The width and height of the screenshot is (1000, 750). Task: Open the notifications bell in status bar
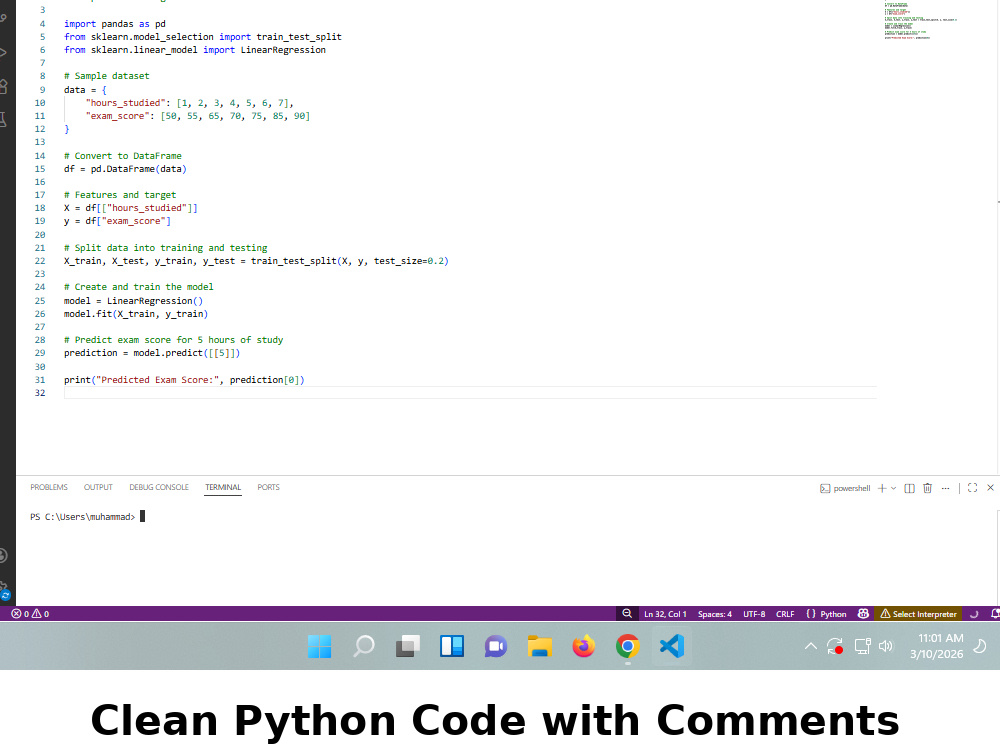995,614
